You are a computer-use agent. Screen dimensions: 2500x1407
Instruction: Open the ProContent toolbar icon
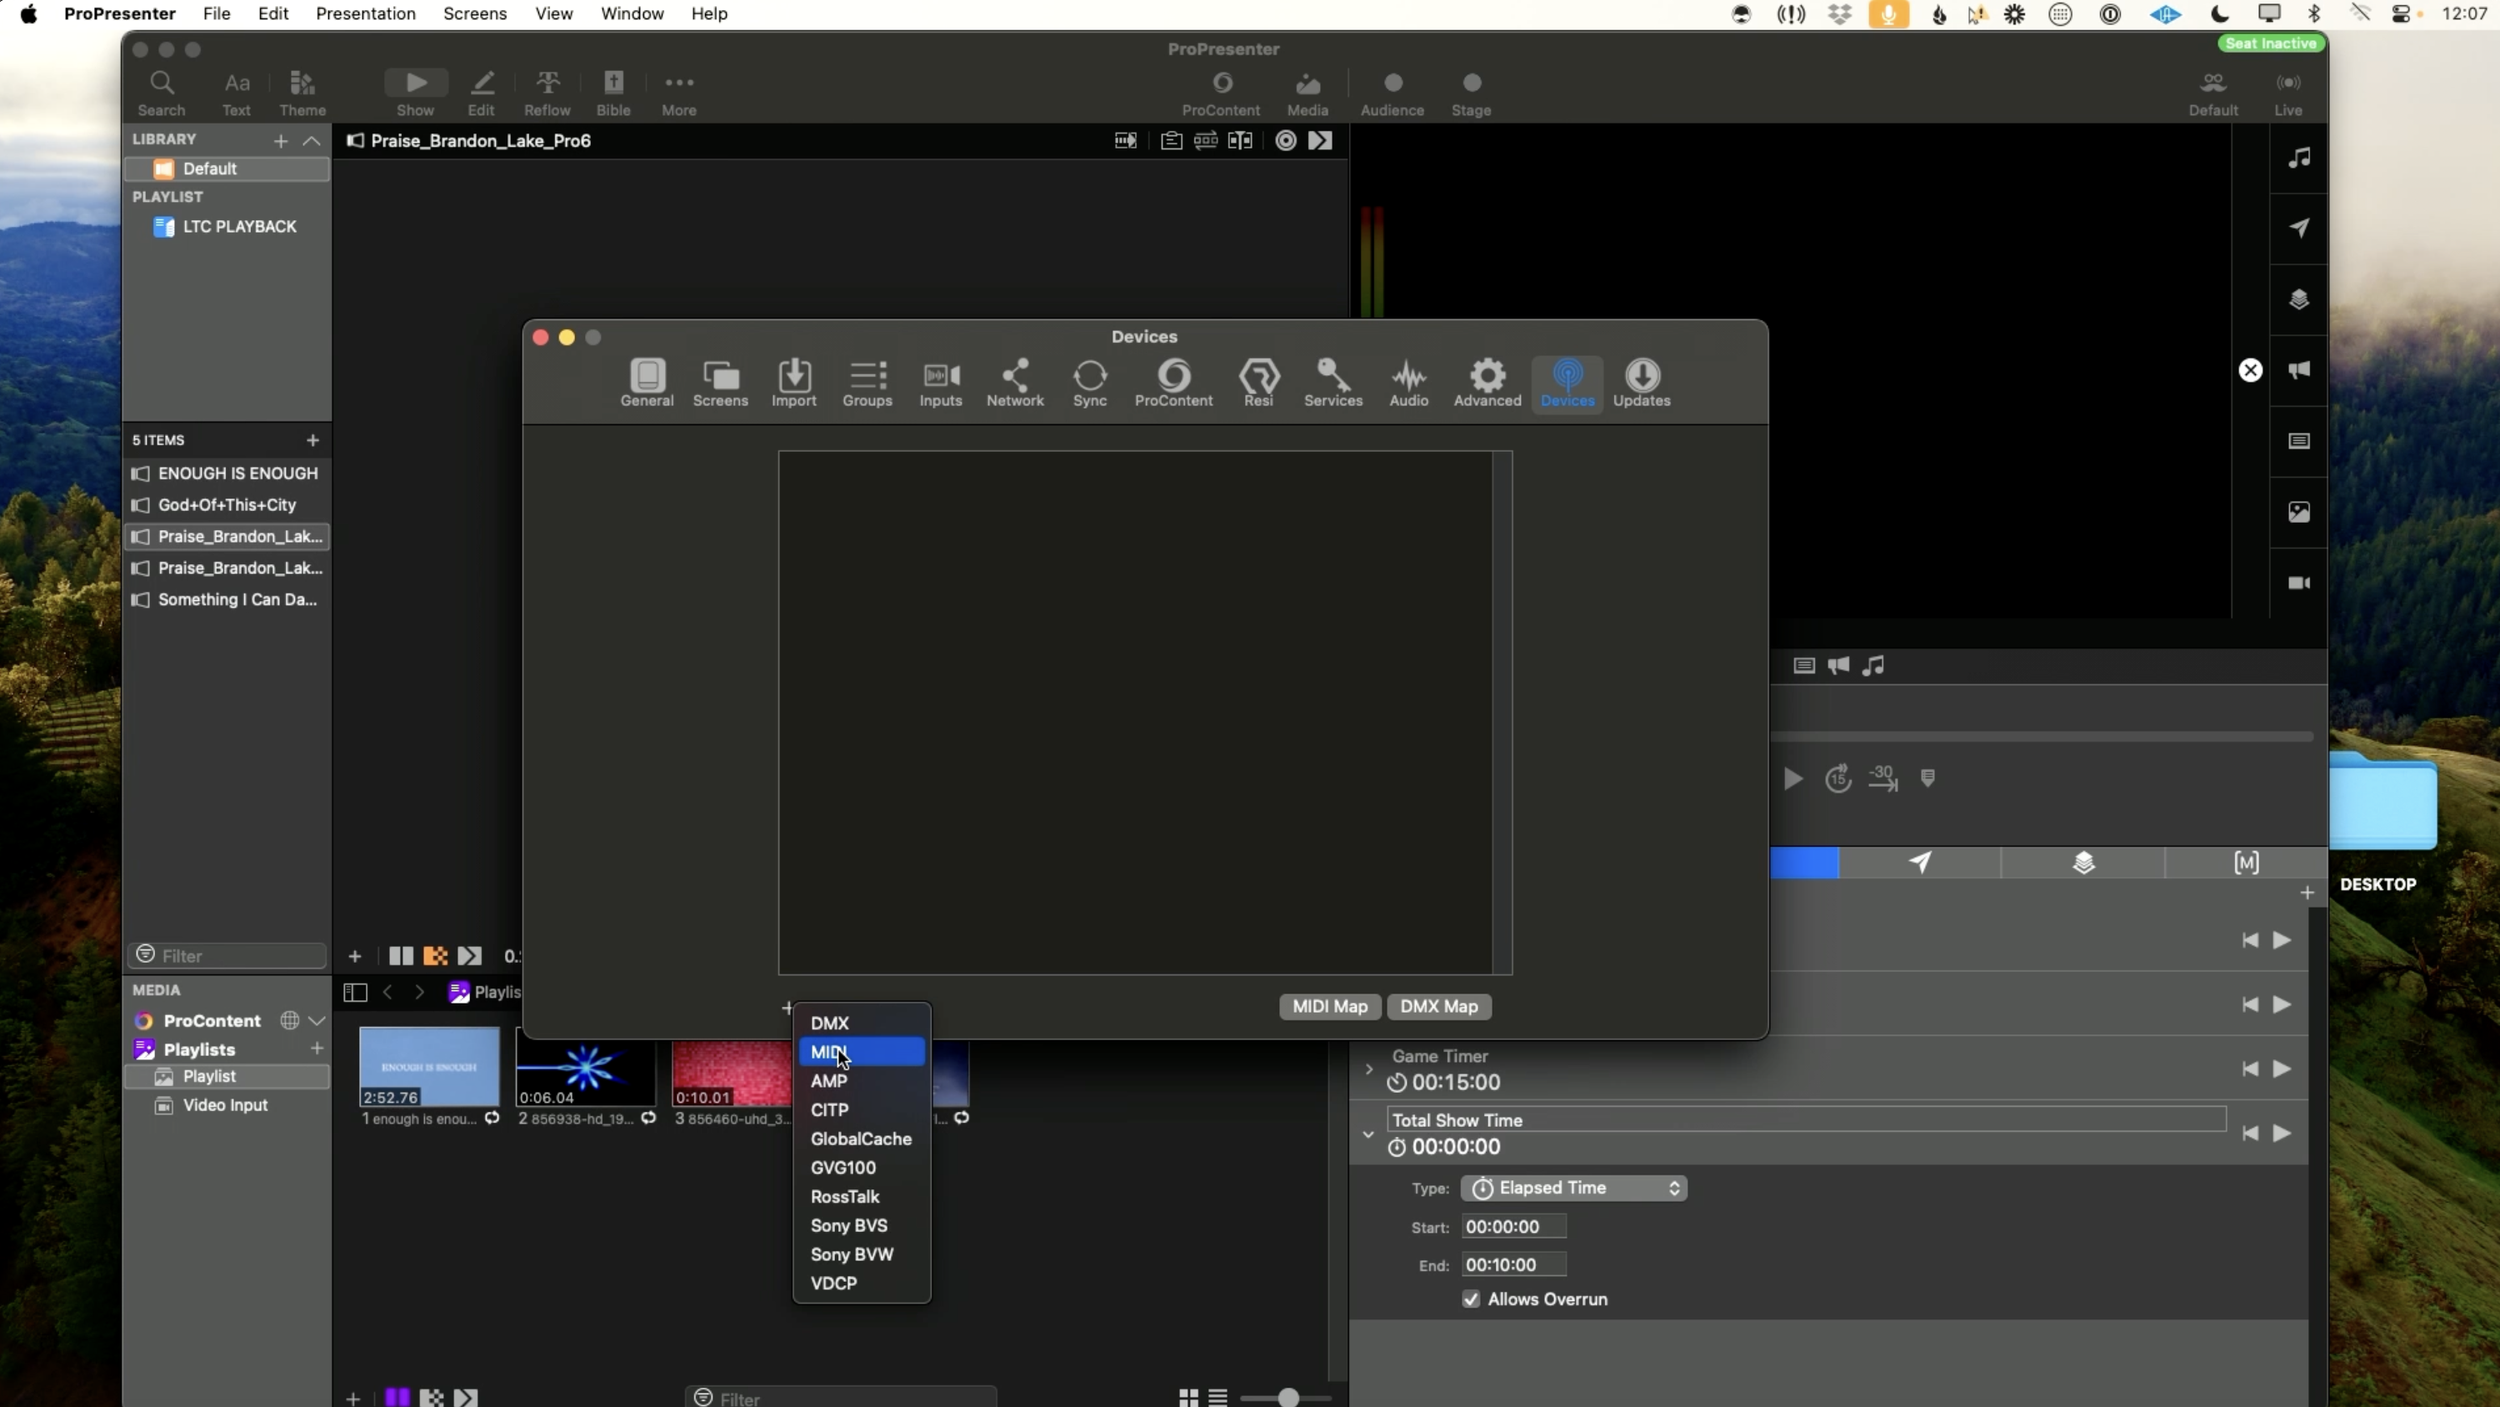click(1221, 84)
